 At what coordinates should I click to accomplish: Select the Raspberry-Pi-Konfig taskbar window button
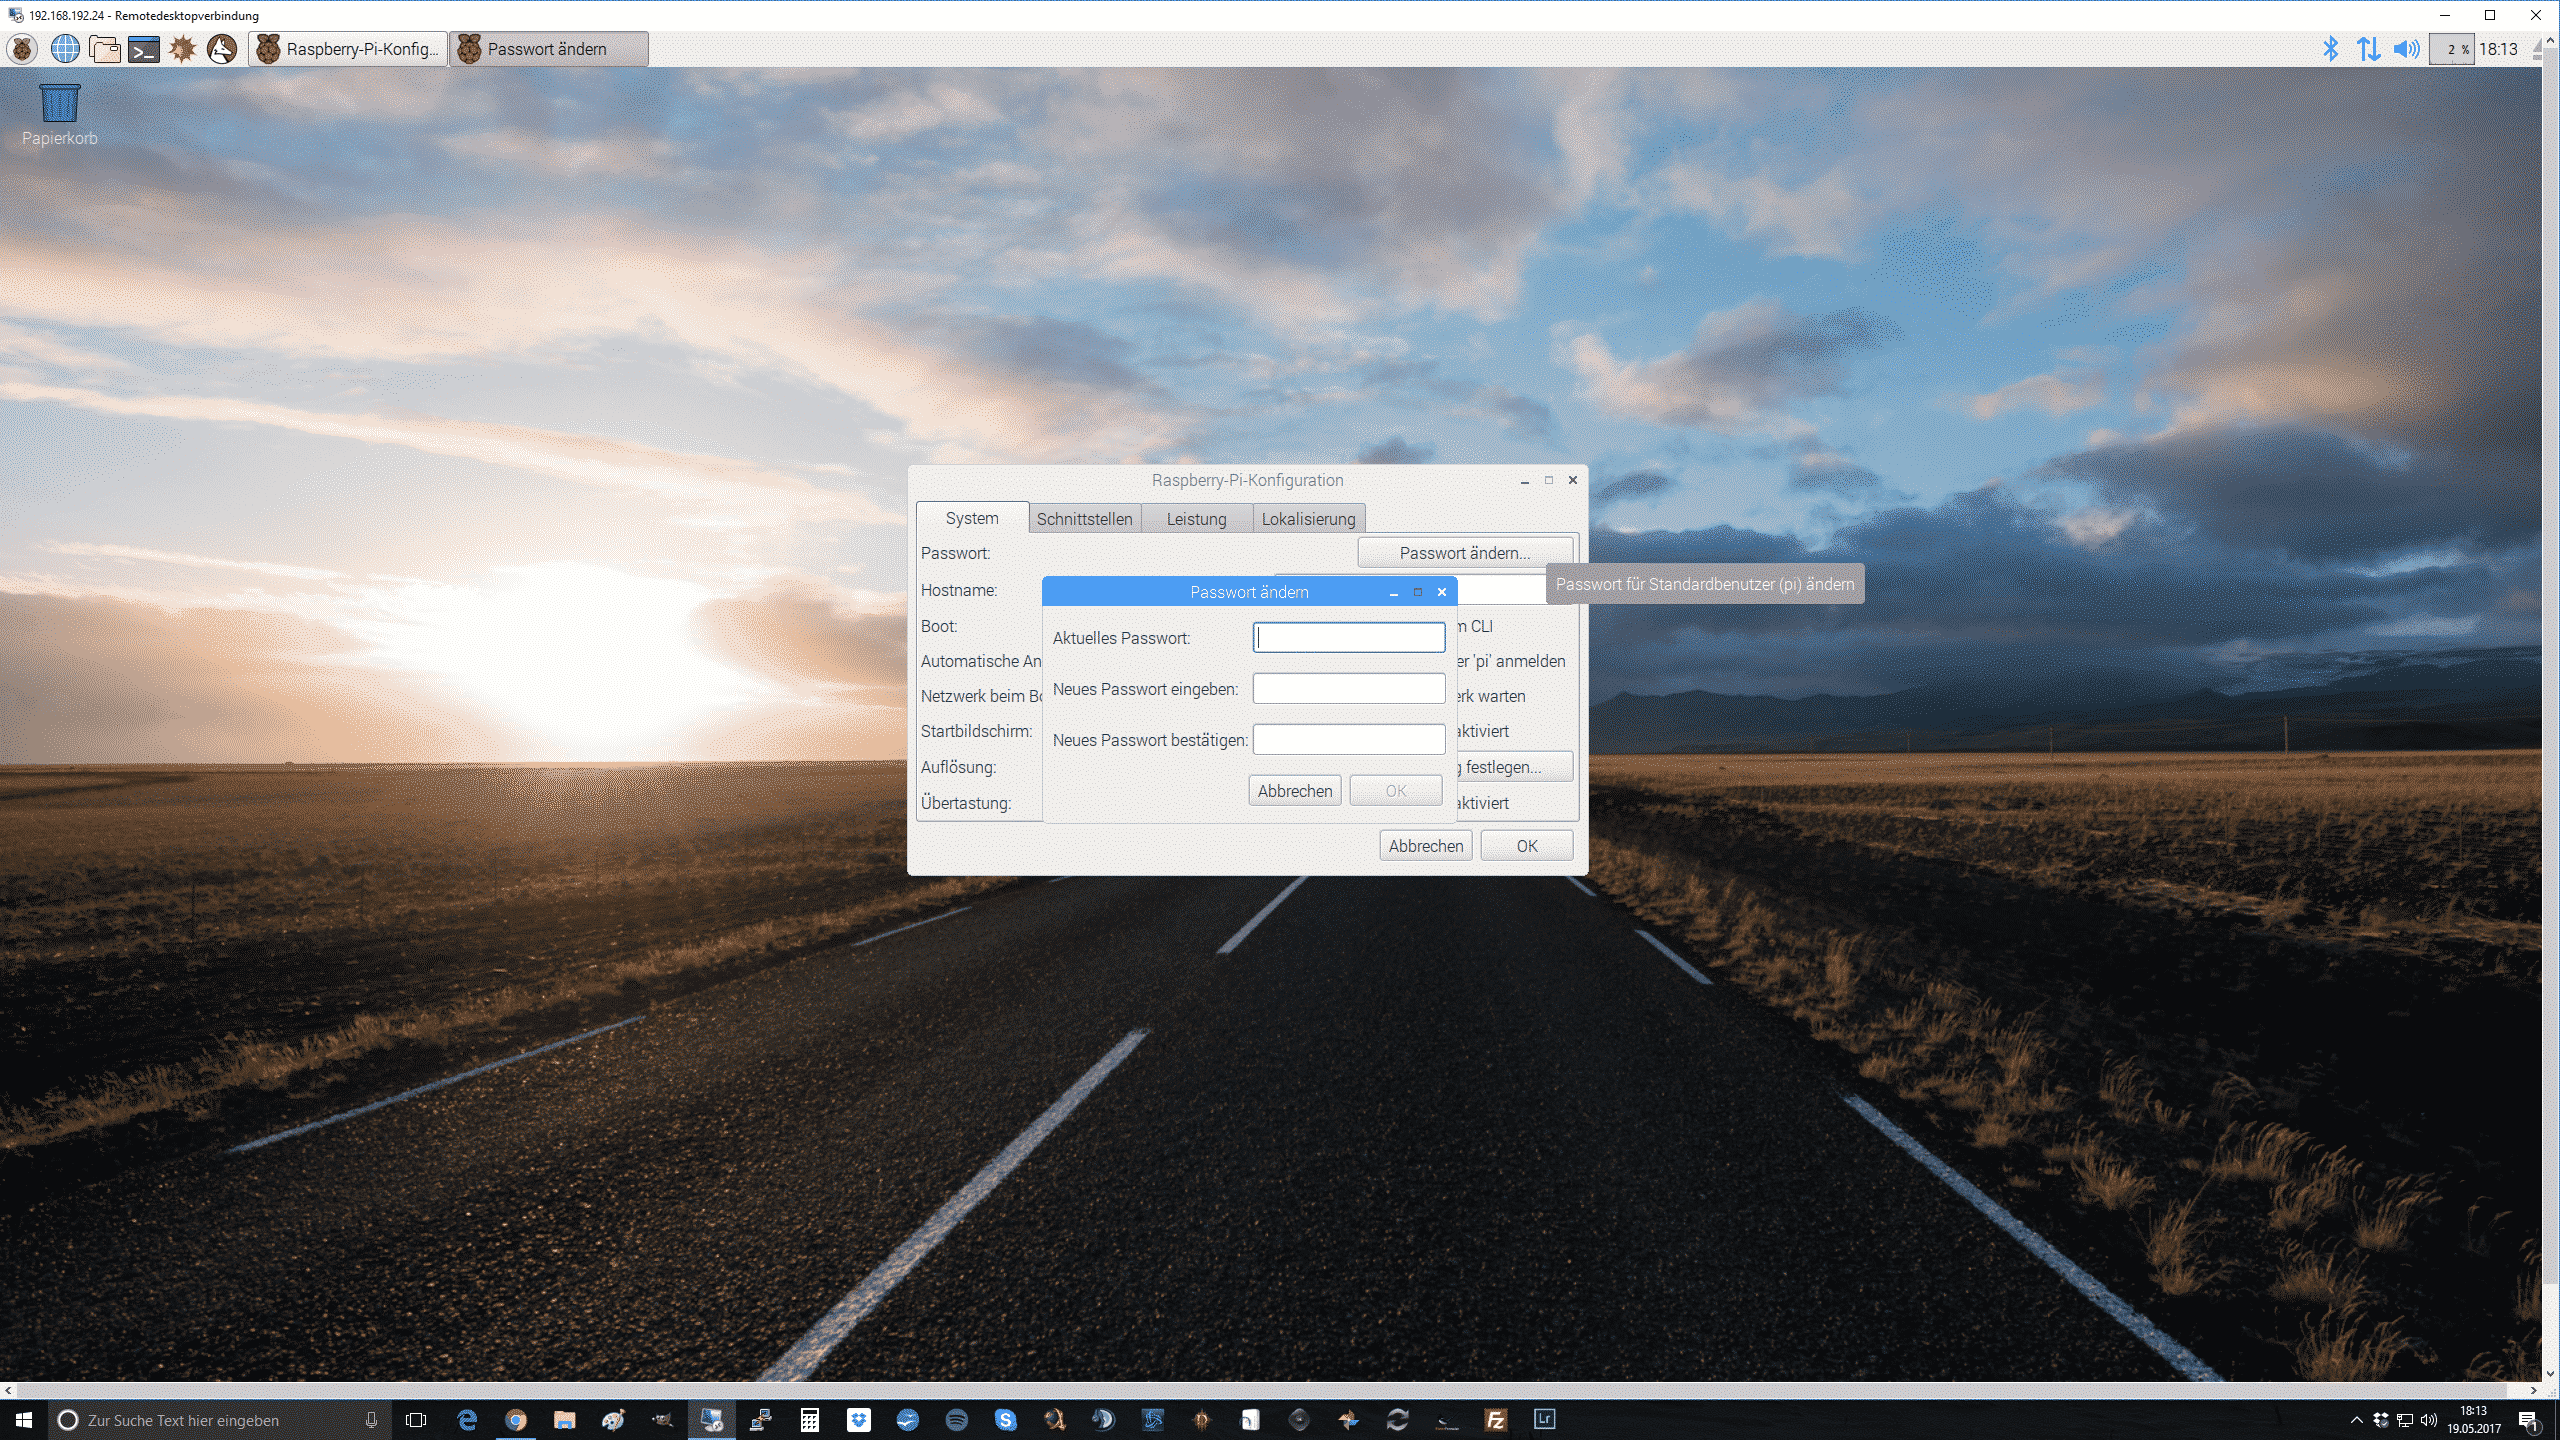[348, 49]
